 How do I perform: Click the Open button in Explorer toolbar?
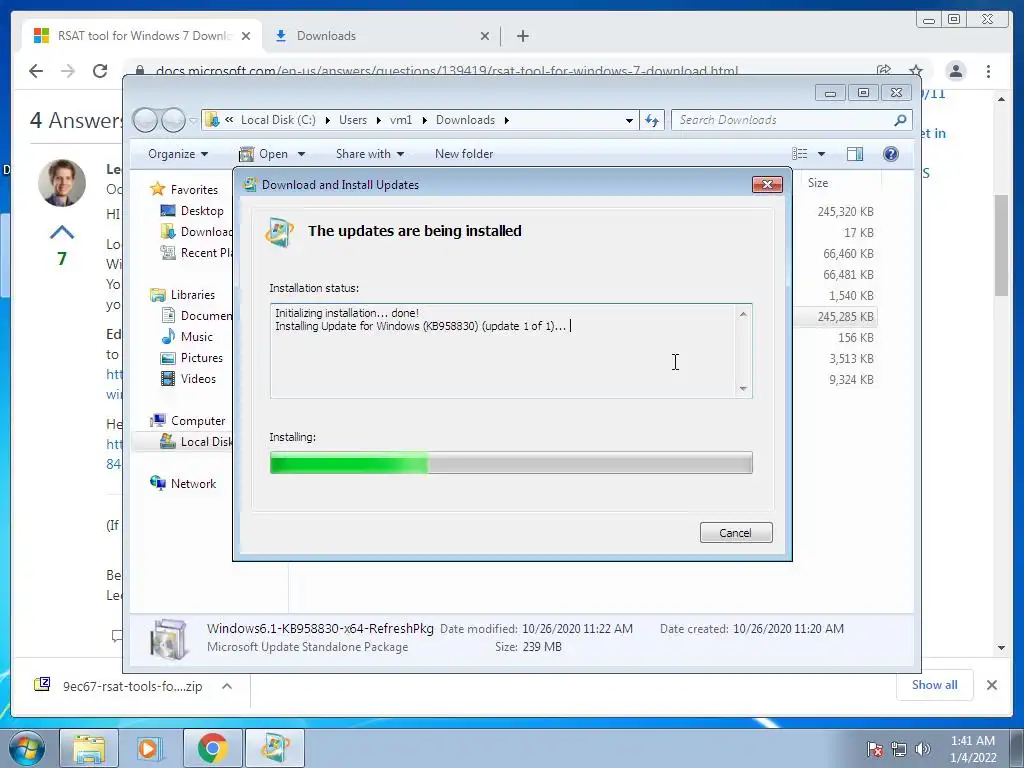(264, 154)
